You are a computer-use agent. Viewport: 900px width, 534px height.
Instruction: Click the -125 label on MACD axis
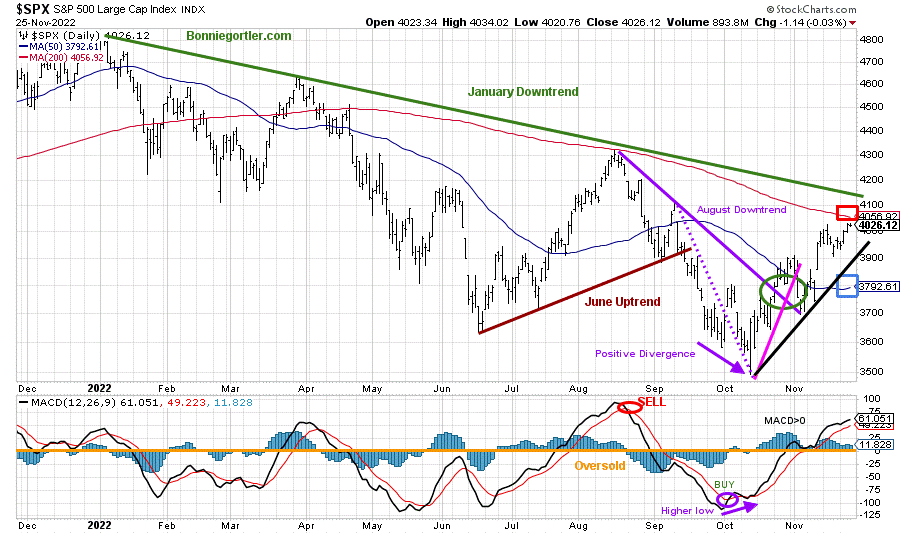[x=871, y=515]
